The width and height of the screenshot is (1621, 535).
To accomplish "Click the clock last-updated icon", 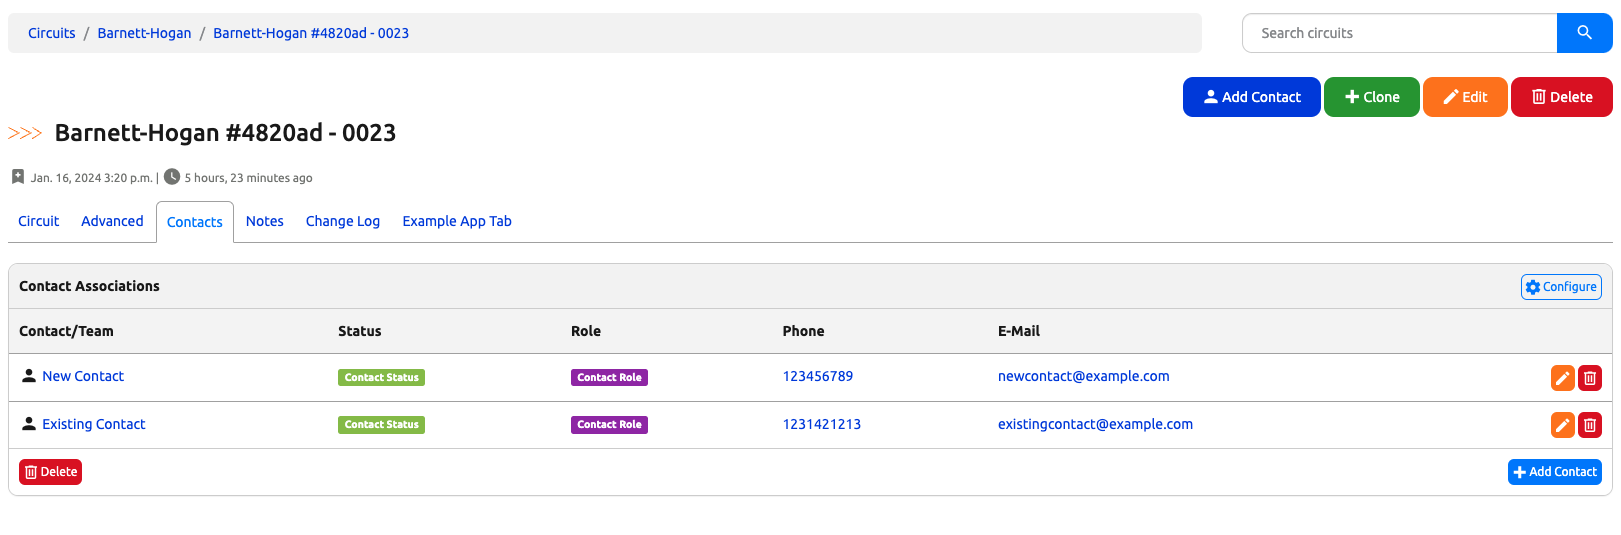I will tap(172, 177).
